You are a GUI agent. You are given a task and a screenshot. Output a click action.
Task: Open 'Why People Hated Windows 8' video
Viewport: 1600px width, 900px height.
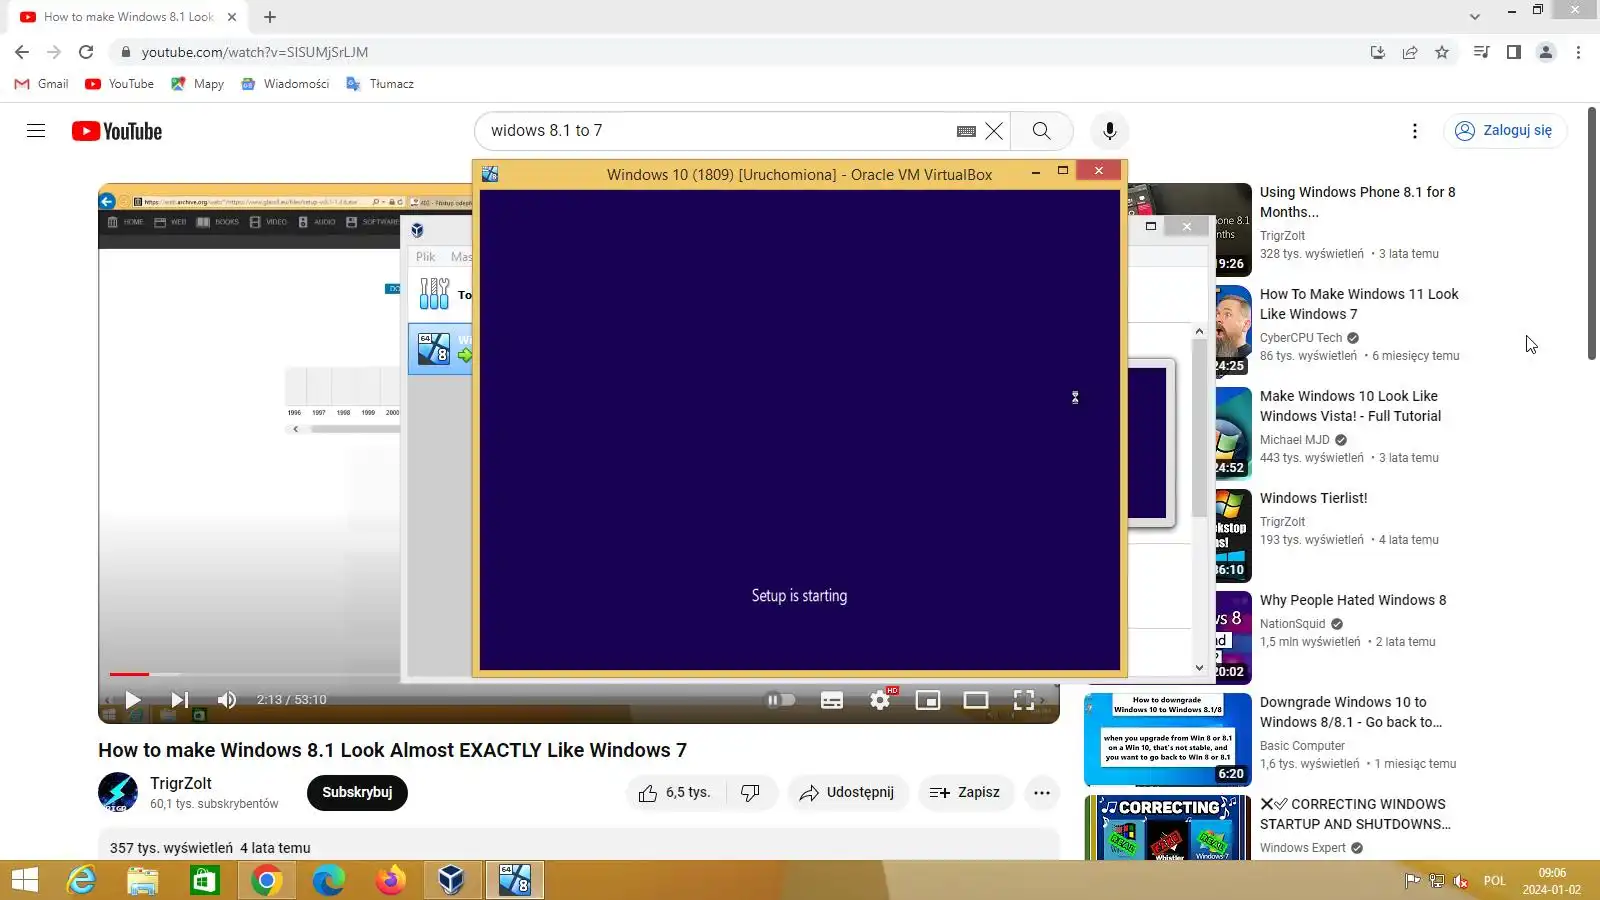pyautogui.click(x=1353, y=600)
